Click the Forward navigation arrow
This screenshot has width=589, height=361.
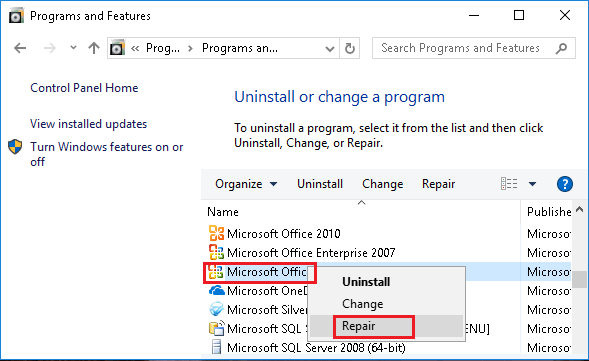tap(50, 48)
